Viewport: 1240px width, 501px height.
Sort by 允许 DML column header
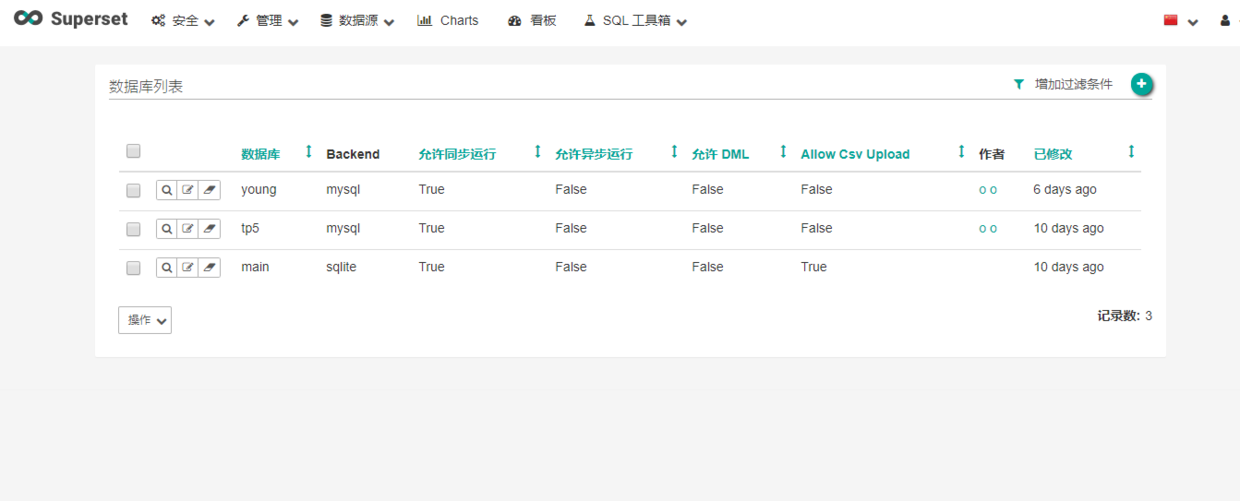click(720, 154)
